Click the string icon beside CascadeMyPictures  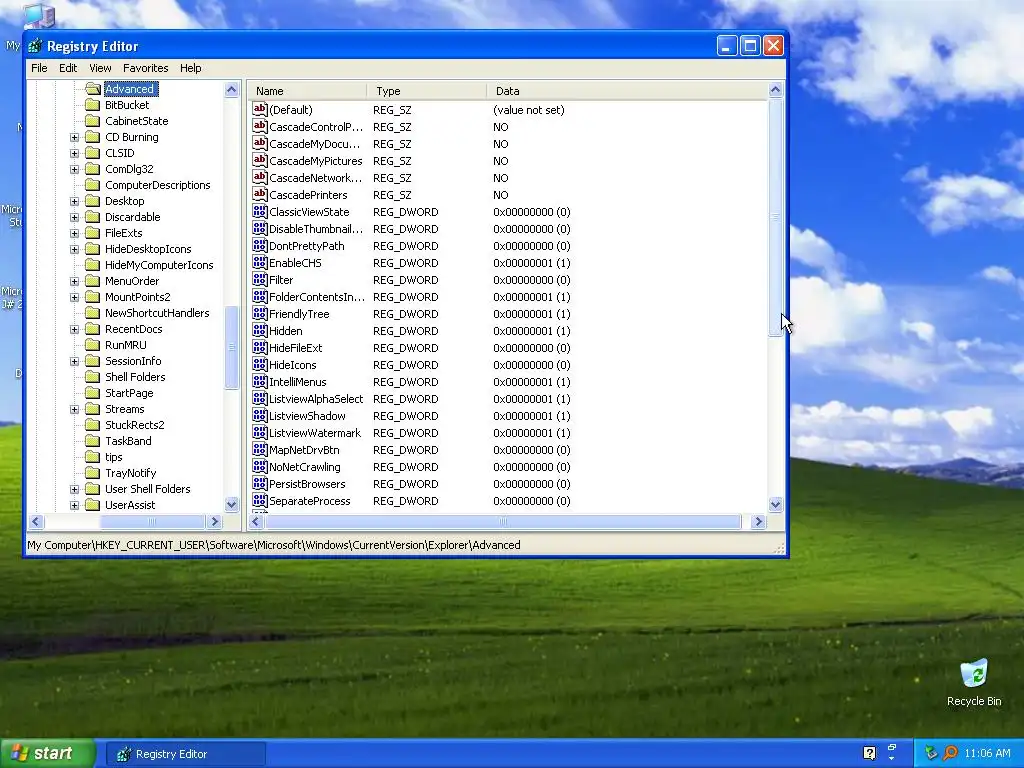click(260, 160)
